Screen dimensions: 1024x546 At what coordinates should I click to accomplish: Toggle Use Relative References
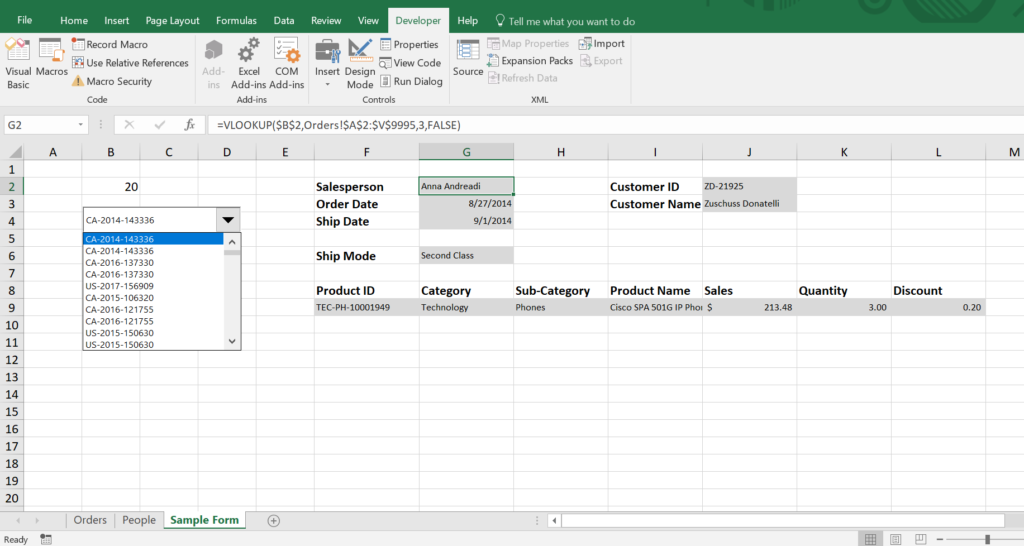pyautogui.click(x=130, y=63)
